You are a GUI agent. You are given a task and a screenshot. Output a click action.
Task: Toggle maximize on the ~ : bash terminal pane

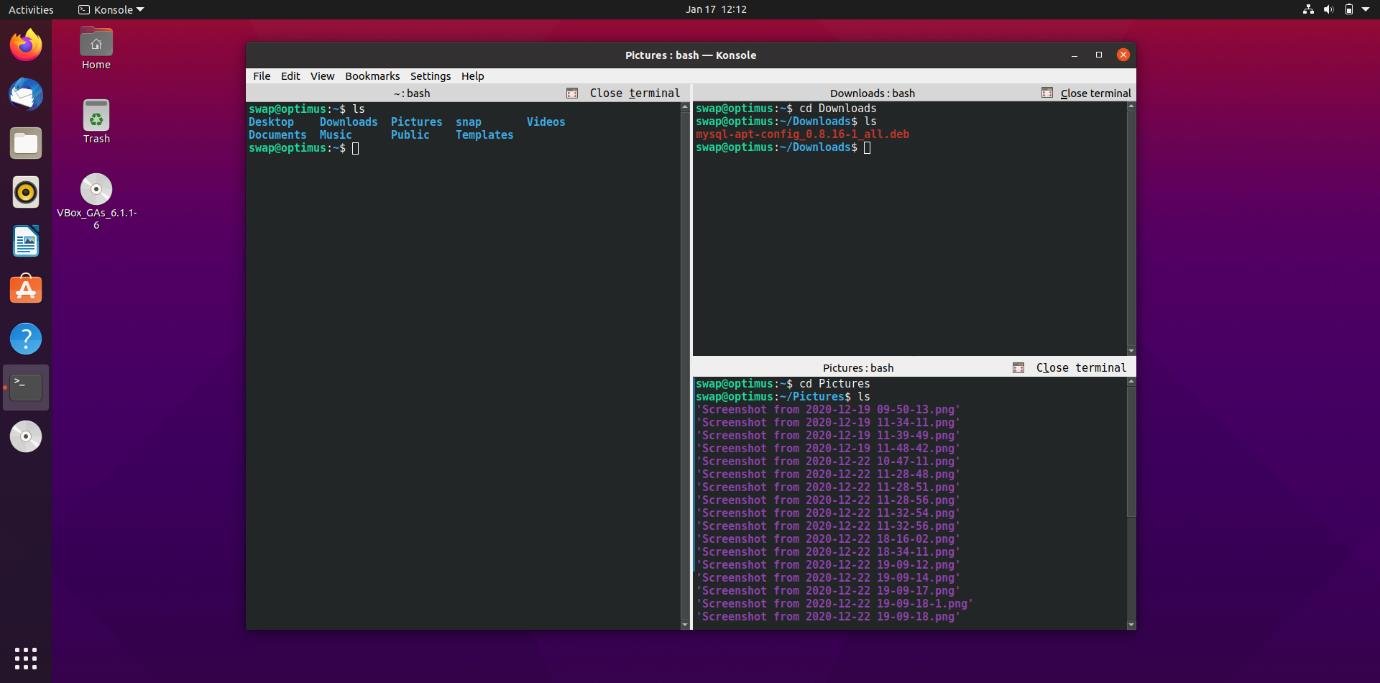(572, 93)
